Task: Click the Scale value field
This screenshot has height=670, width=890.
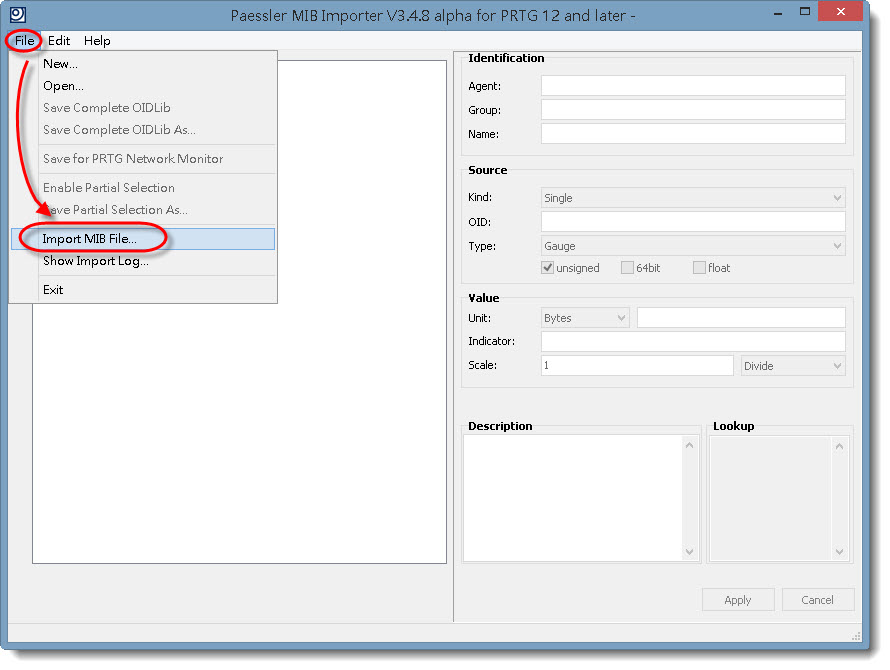Action: [x=637, y=366]
